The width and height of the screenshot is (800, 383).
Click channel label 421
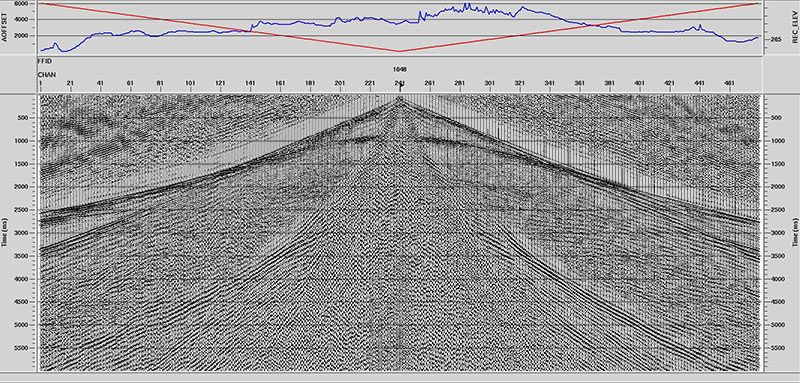[670, 83]
